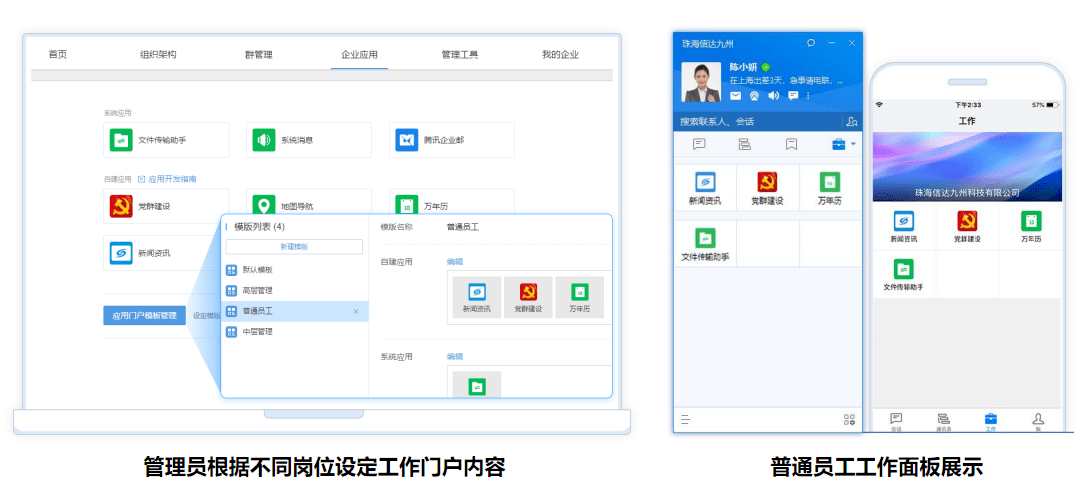1091x486 pixels.
Task: Click the green online status badge beside 陈小妍
Action: click(x=765, y=67)
